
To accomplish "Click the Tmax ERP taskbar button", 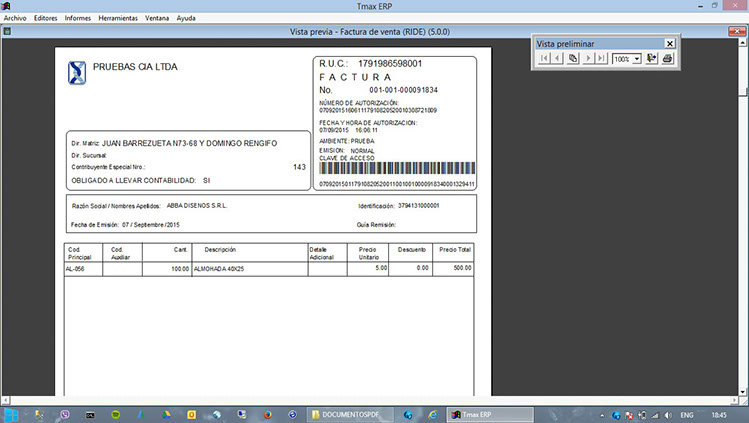I will (x=475, y=414).
